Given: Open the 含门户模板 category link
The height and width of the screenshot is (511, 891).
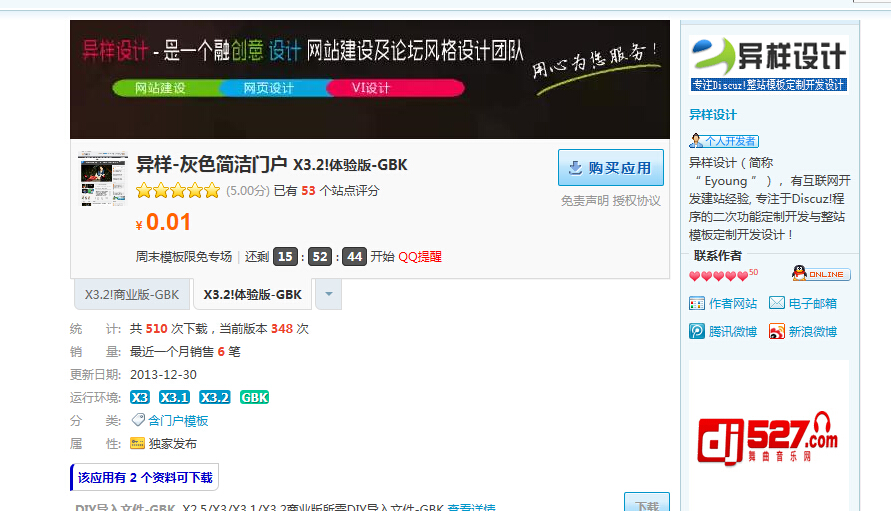Looking at the screenshot, I should coord(178,421).
